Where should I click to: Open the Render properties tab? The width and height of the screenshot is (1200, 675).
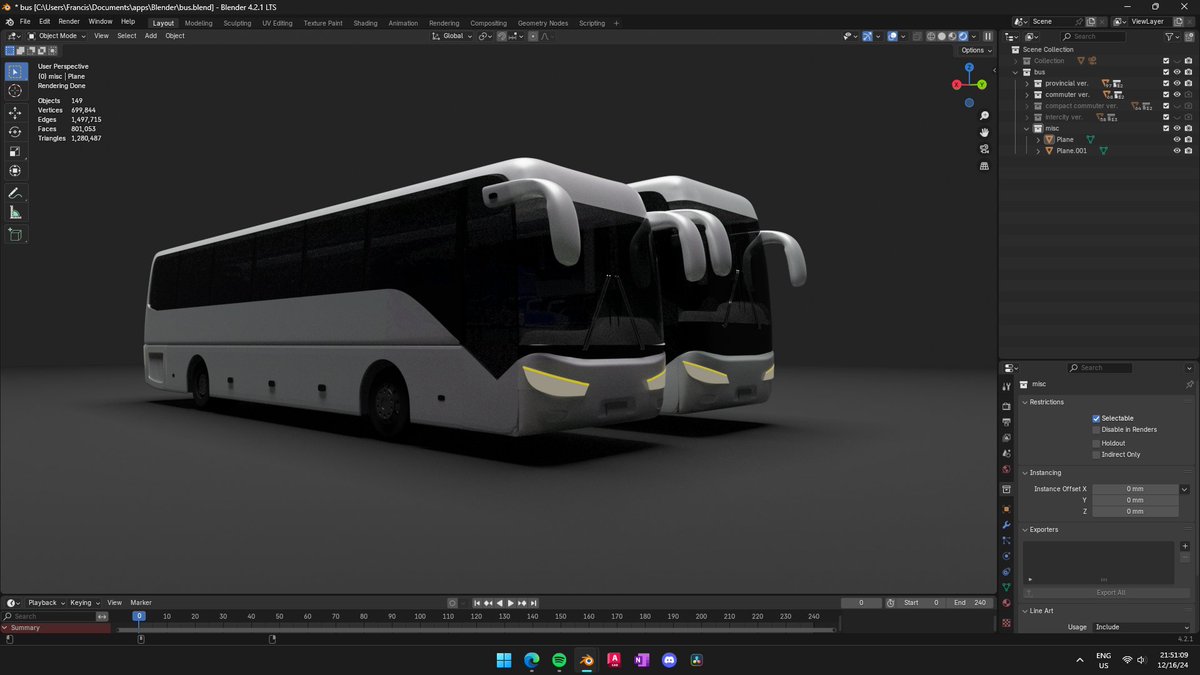coord(1006,406)
